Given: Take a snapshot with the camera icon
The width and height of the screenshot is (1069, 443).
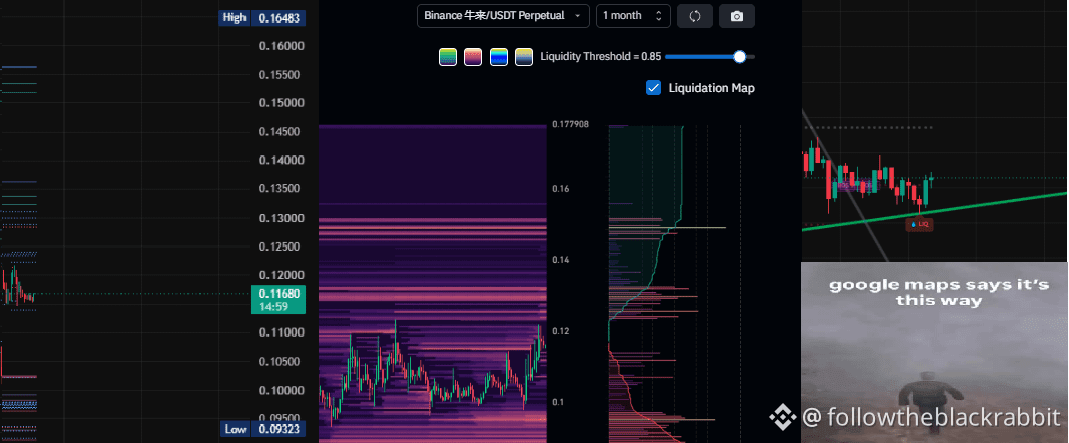Looking at the screenshot, I should tap(736, 16).
